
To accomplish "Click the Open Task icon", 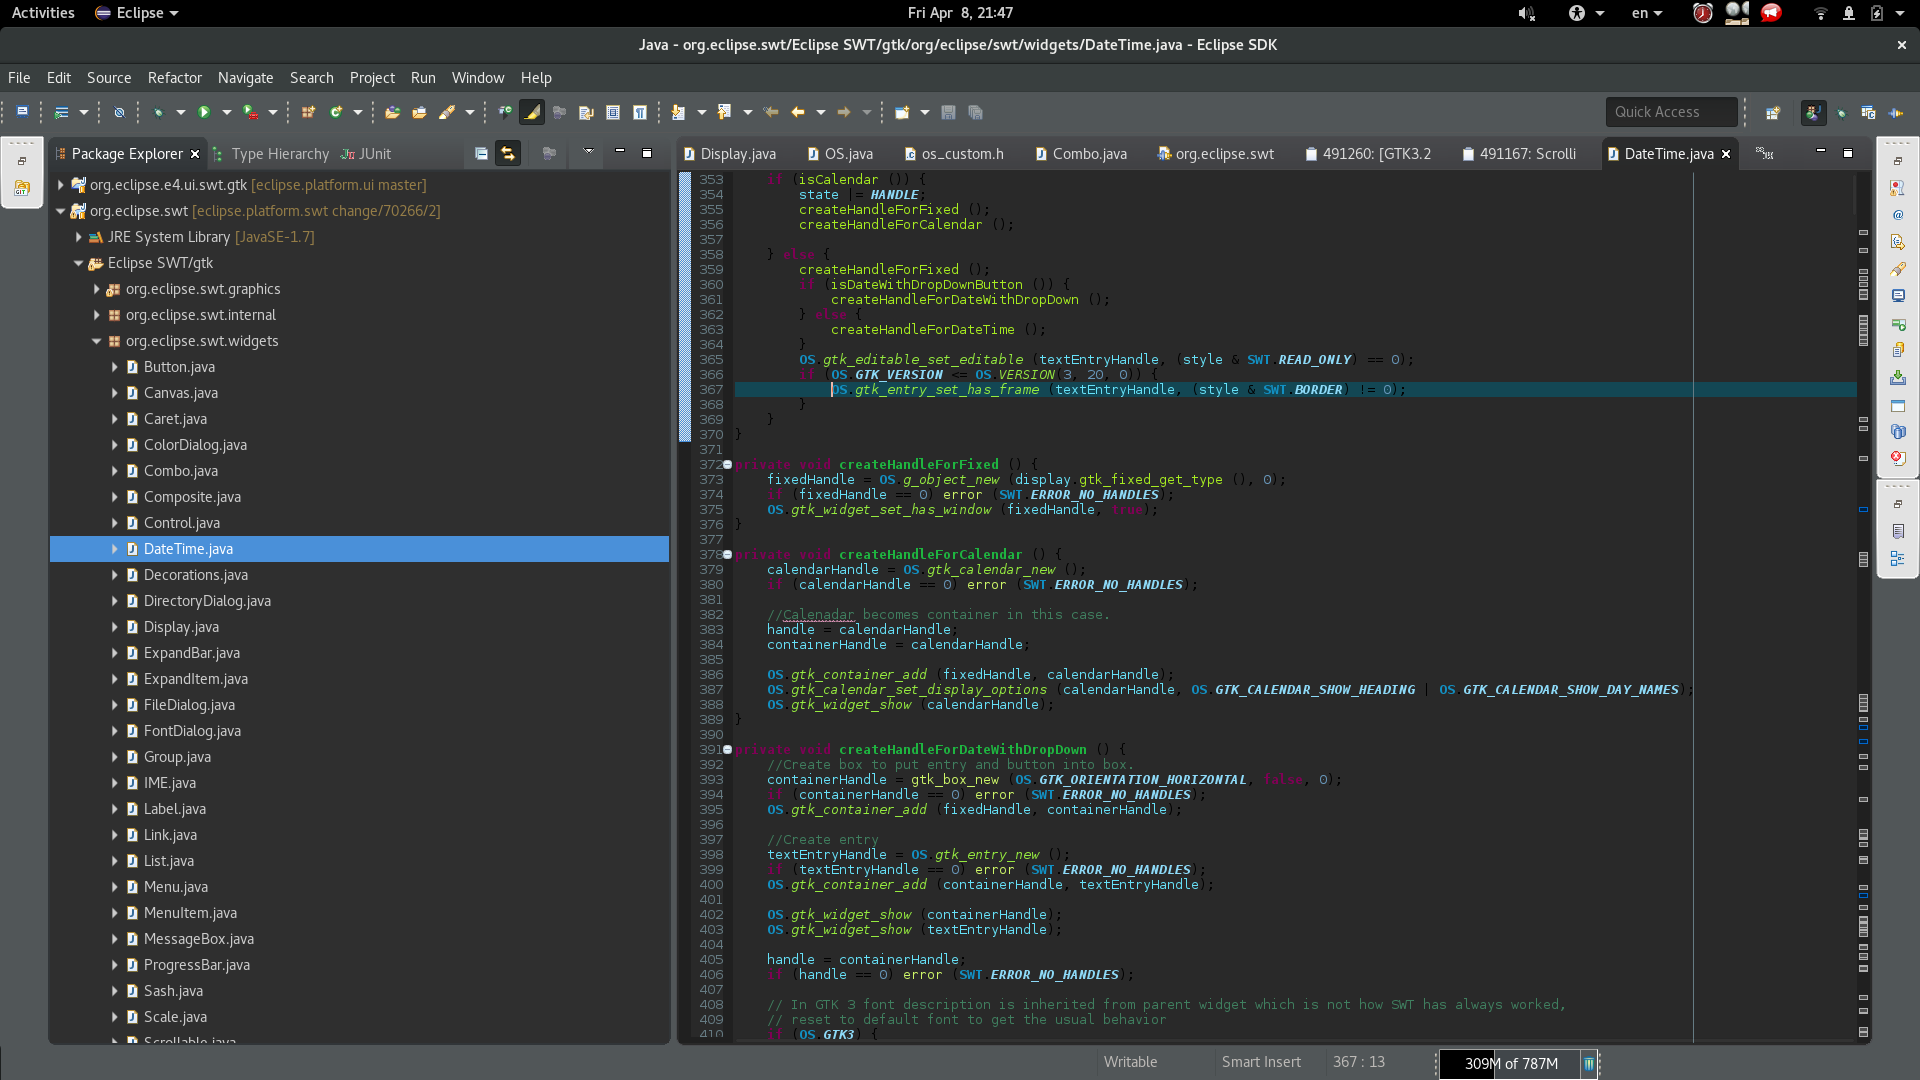I will click(419, 112).
